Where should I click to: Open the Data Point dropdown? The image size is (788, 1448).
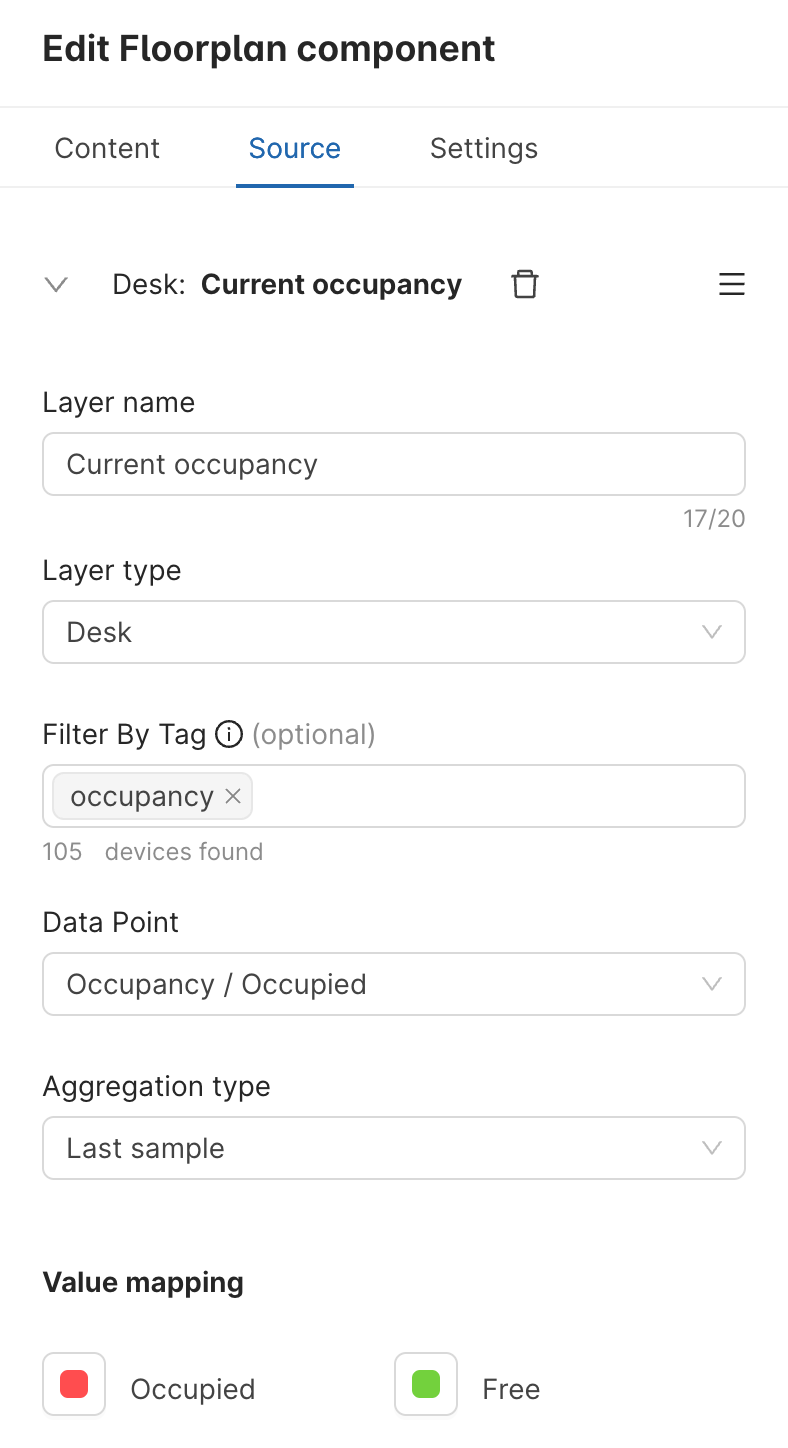394,984
